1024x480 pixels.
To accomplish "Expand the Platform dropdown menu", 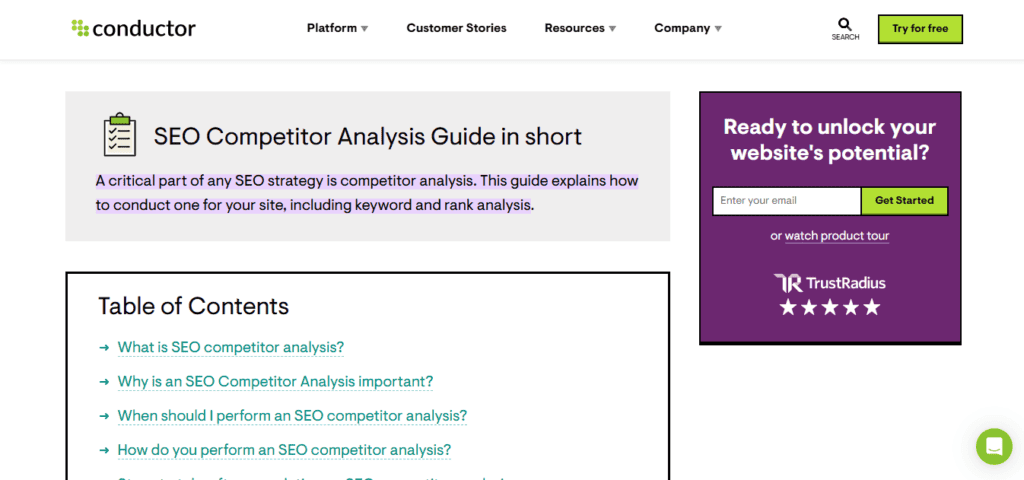I will coord(338,28).
